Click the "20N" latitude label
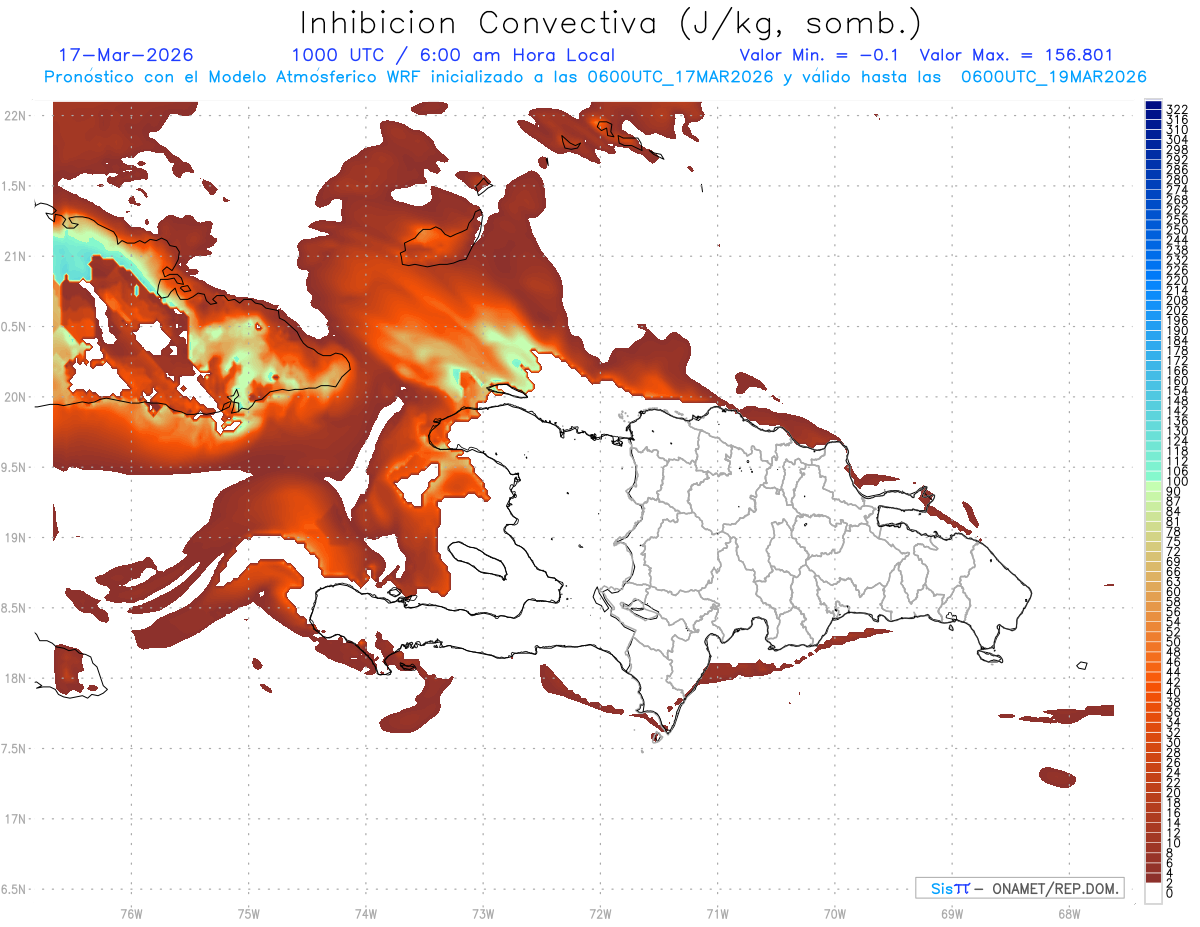1200x927 pixels. (x=16, y=397)
